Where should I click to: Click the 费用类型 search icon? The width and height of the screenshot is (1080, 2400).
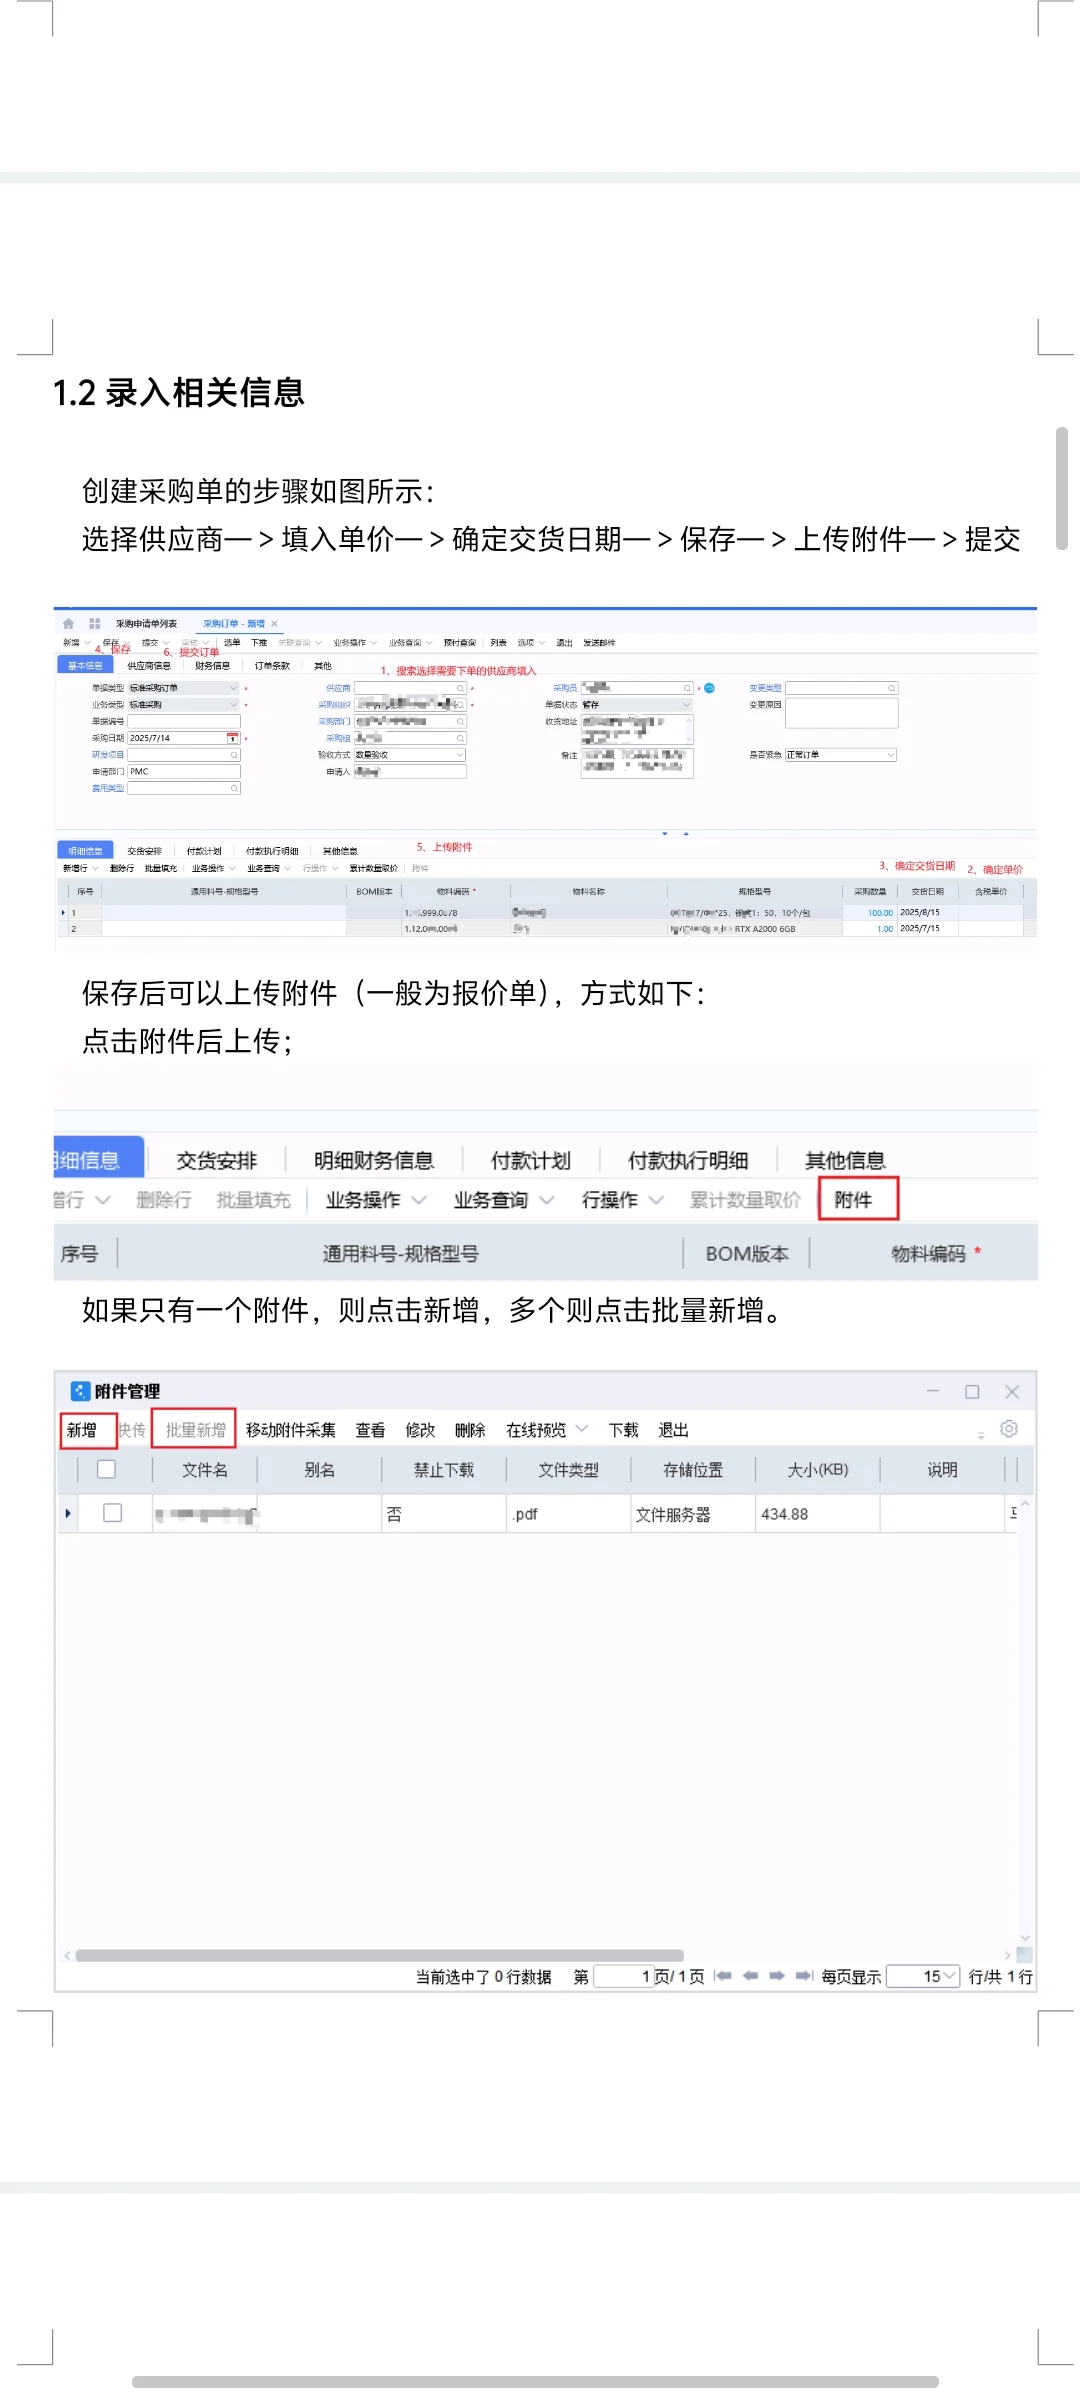(234, 788)
